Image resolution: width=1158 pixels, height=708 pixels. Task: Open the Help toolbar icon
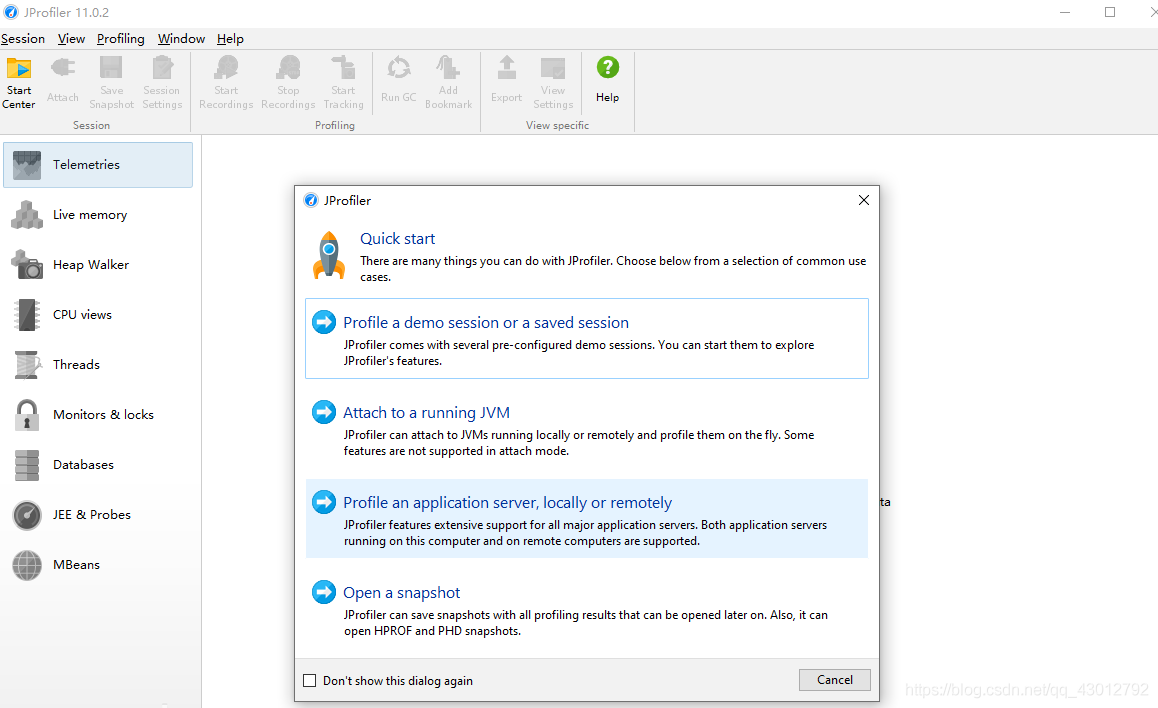[607, 80]
